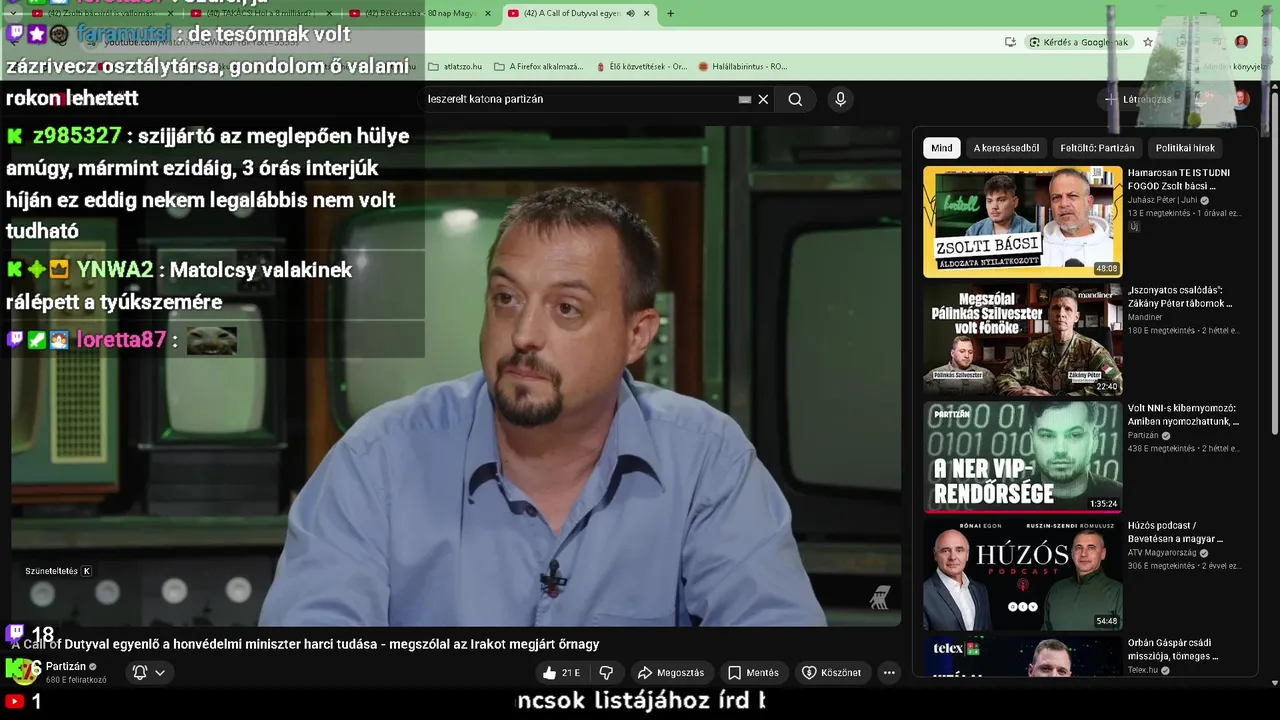Open the Partizán channel name link
The height and width of the screenshot is (720, 1280).
66,666
